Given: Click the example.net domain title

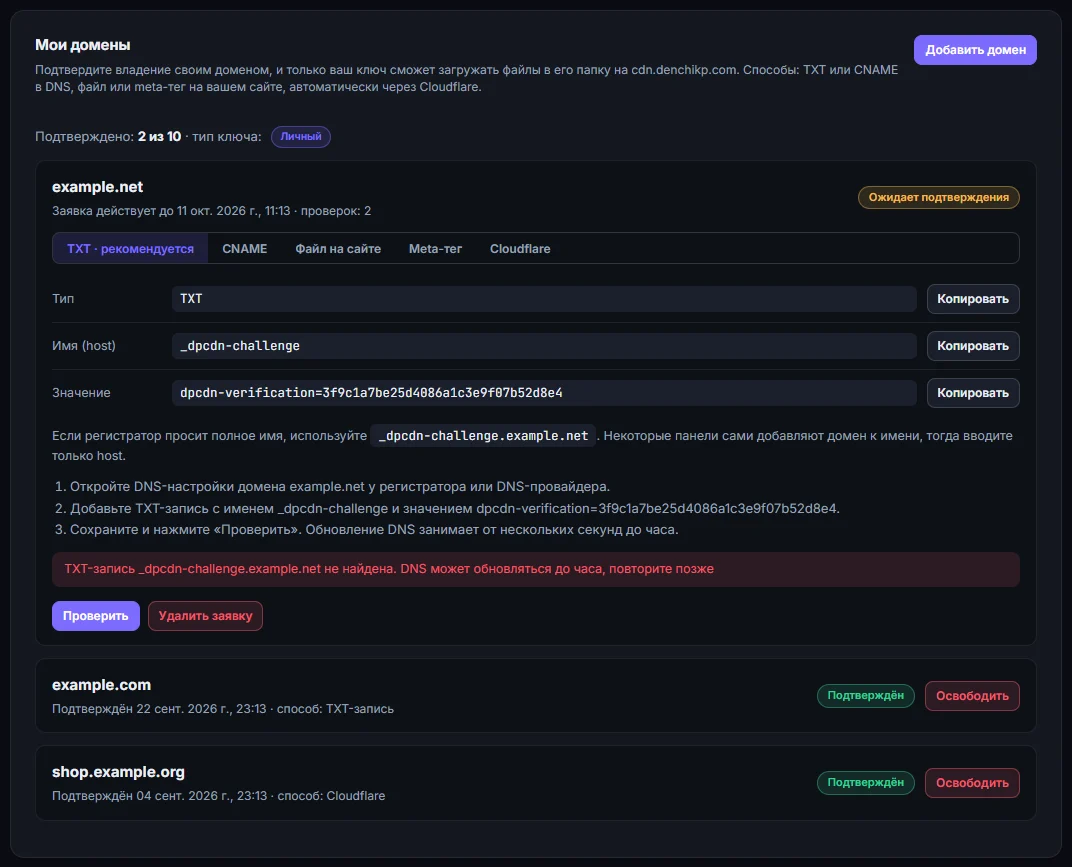Looking at the screenshot, I should point(98,187).
